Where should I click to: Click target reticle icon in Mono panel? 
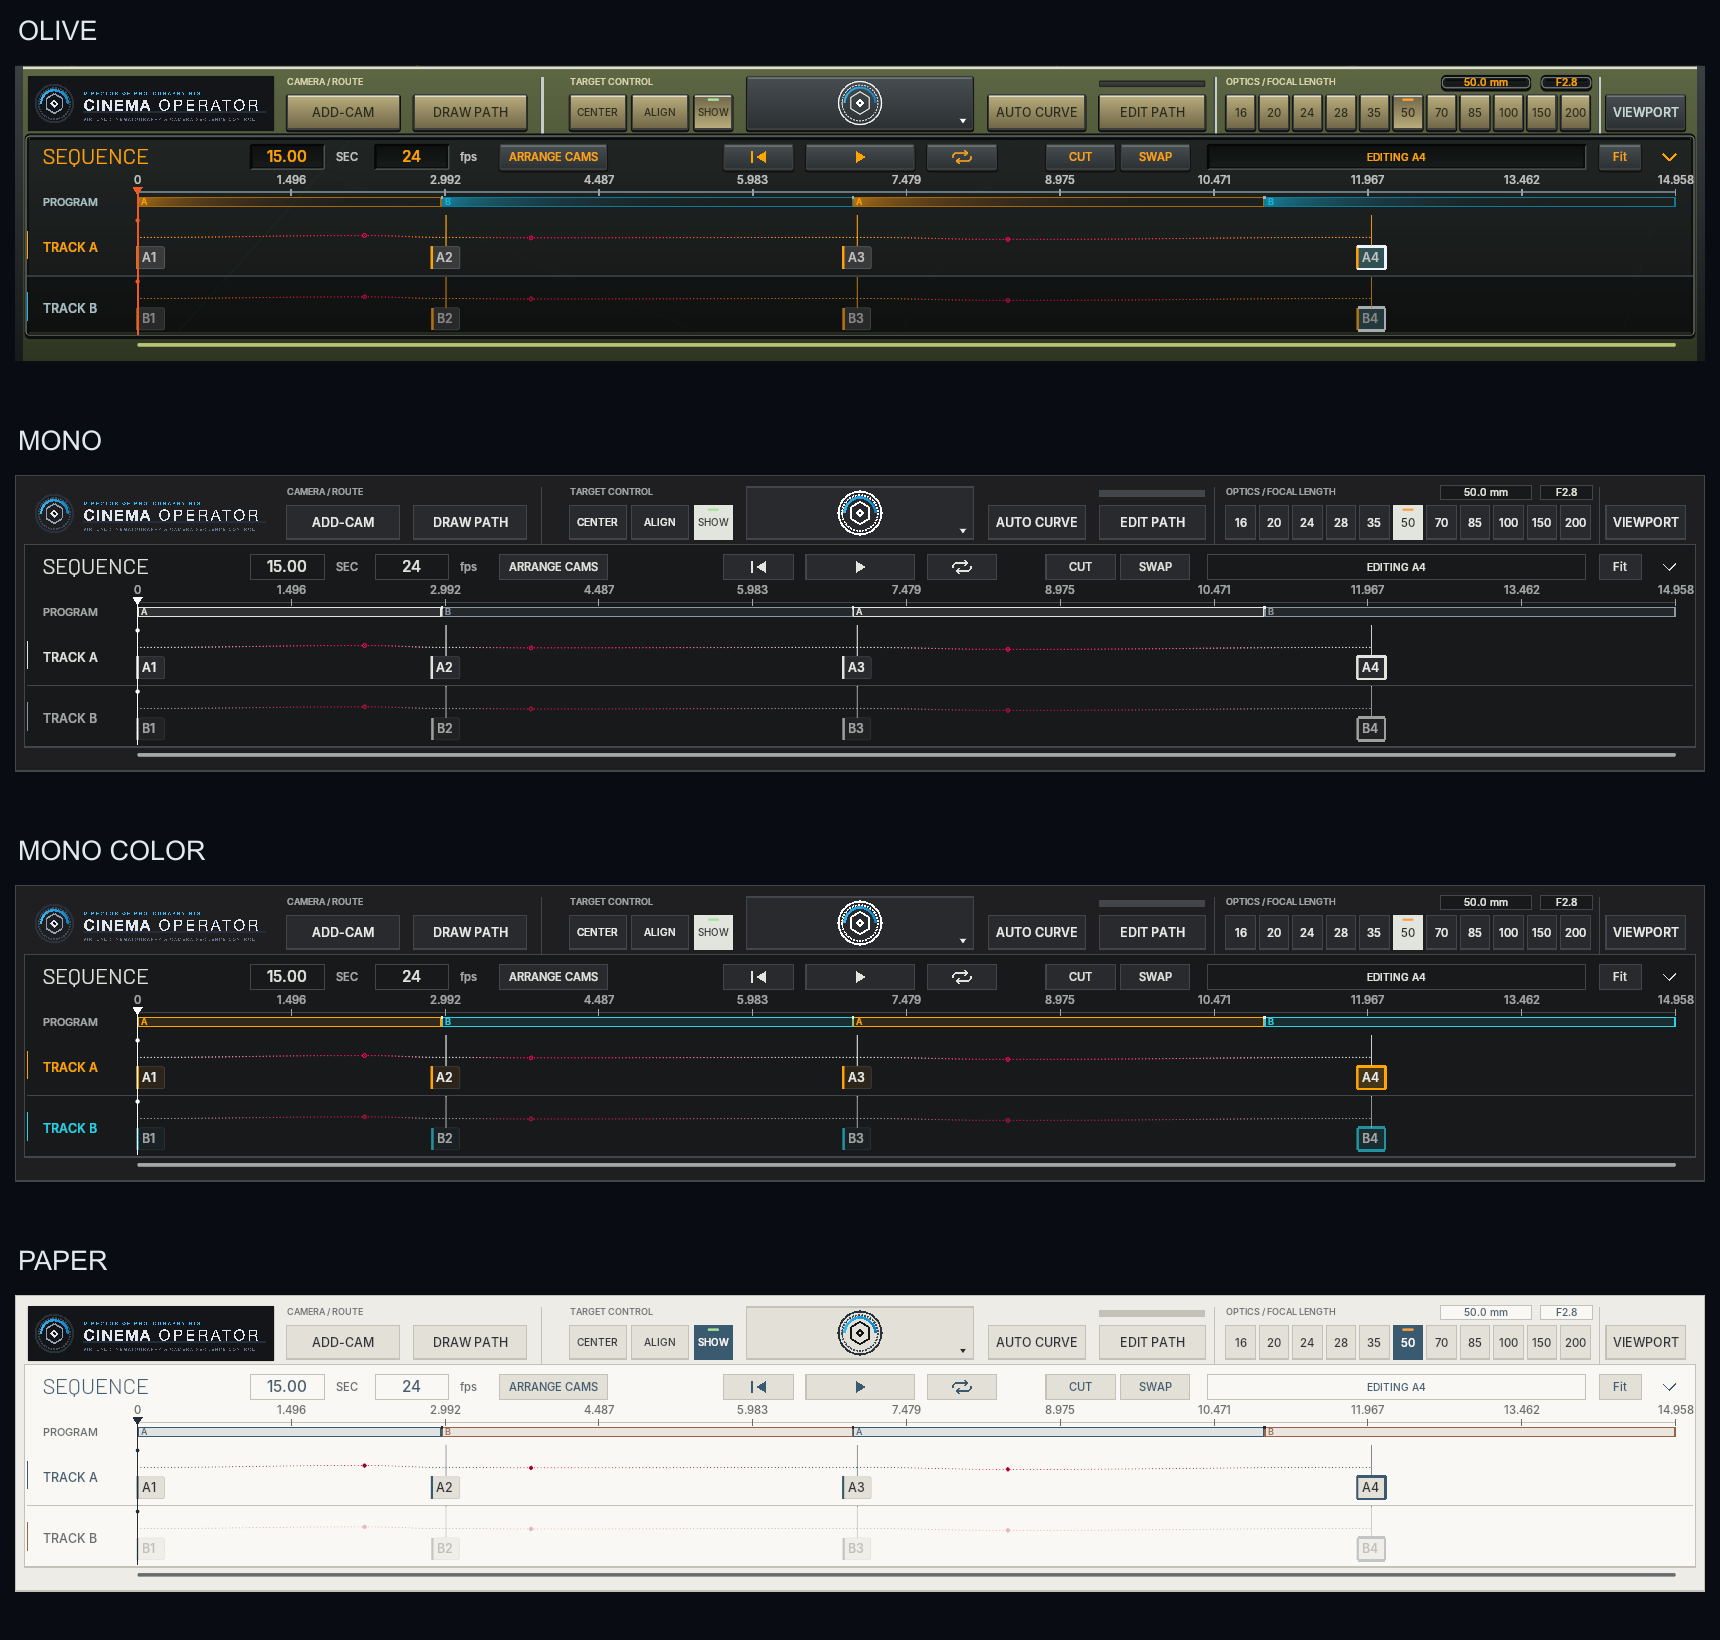point(859,513)
